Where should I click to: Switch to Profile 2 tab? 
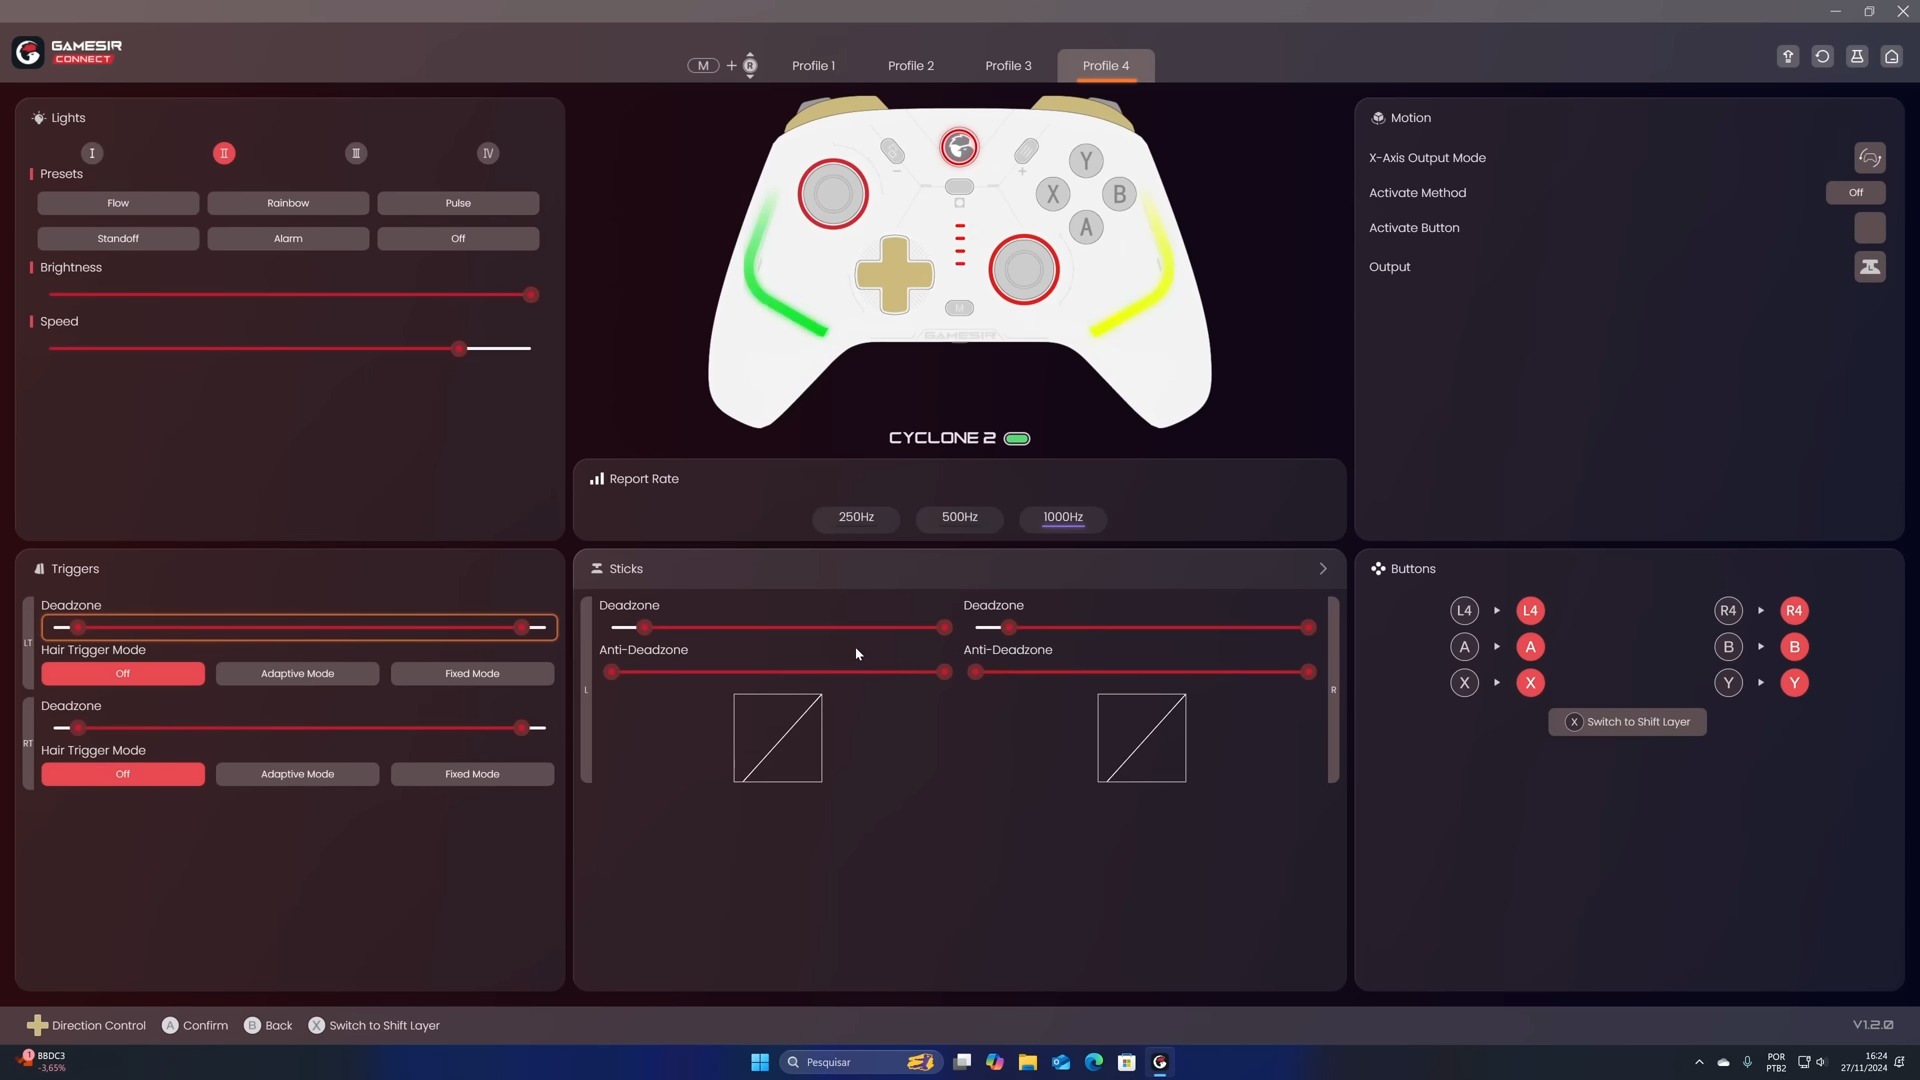[x=911, y=66]
